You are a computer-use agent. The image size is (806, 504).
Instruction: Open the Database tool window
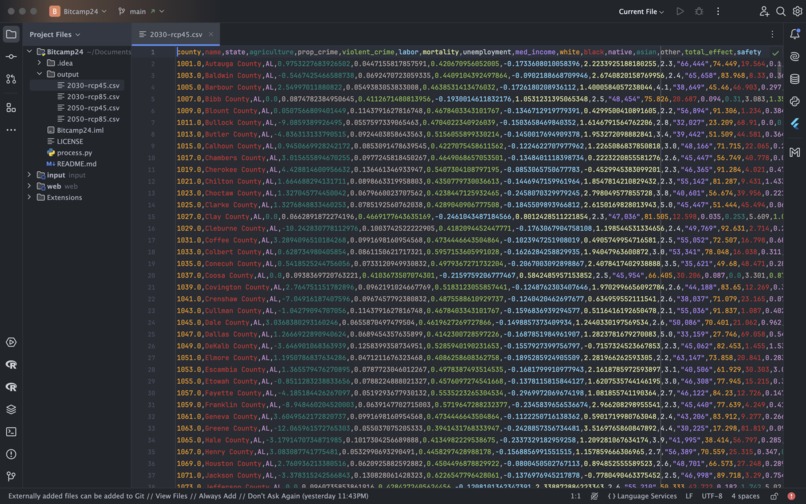tap(795, 79)
